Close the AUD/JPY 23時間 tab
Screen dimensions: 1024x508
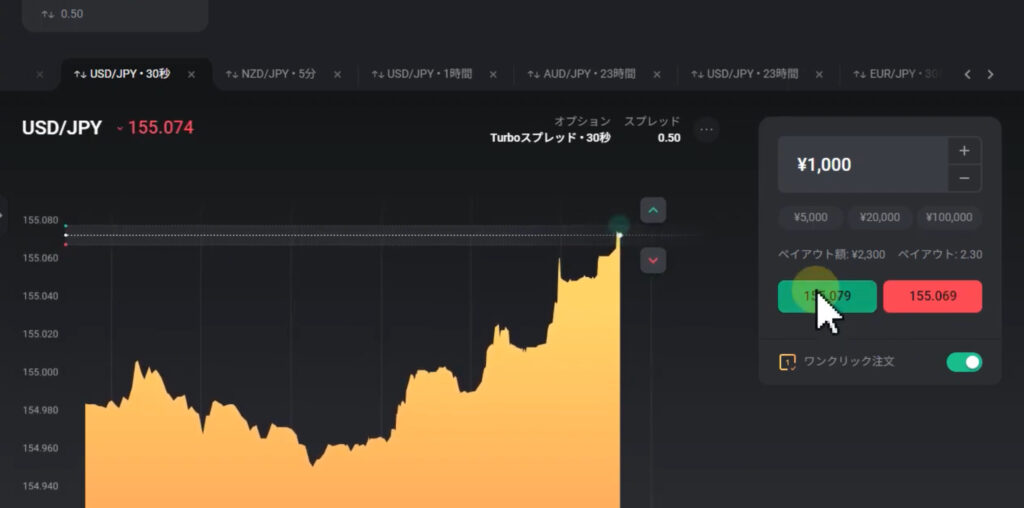coord(656,74)
